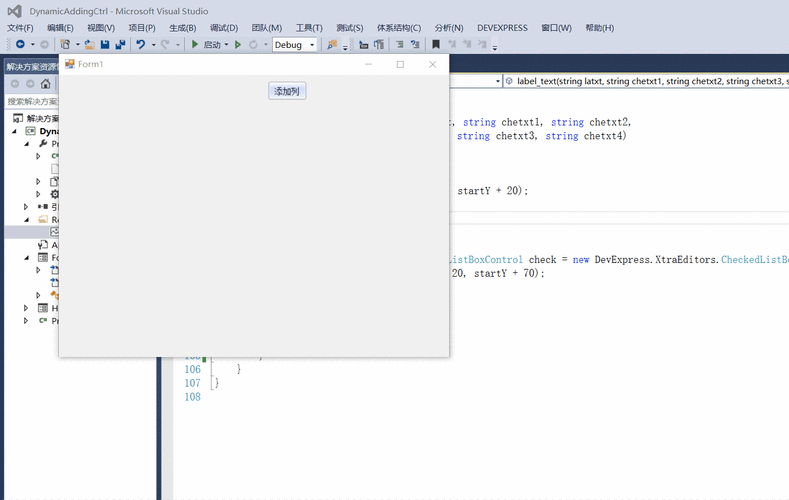Click the Visual Studio logo in title bar
The height and width of the screenshot is (500, 789).
[x=15, y=11]
